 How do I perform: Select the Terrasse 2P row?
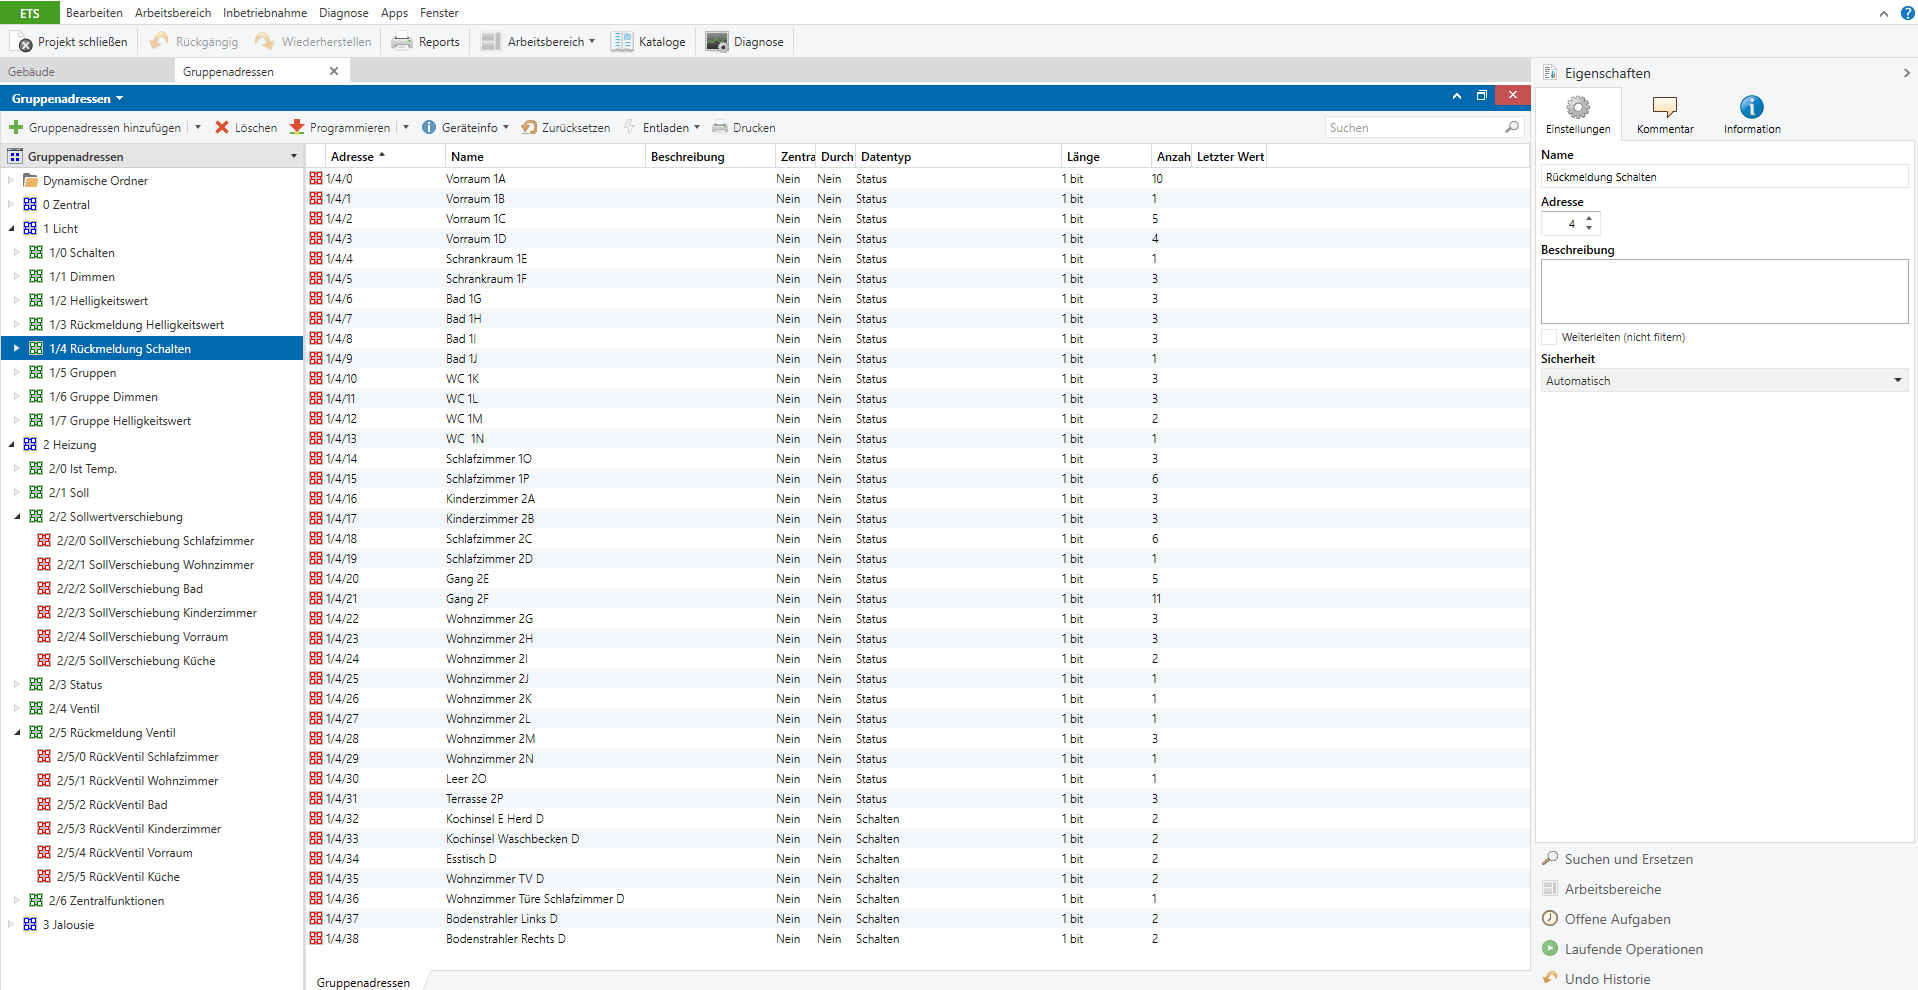click(917, 799)
